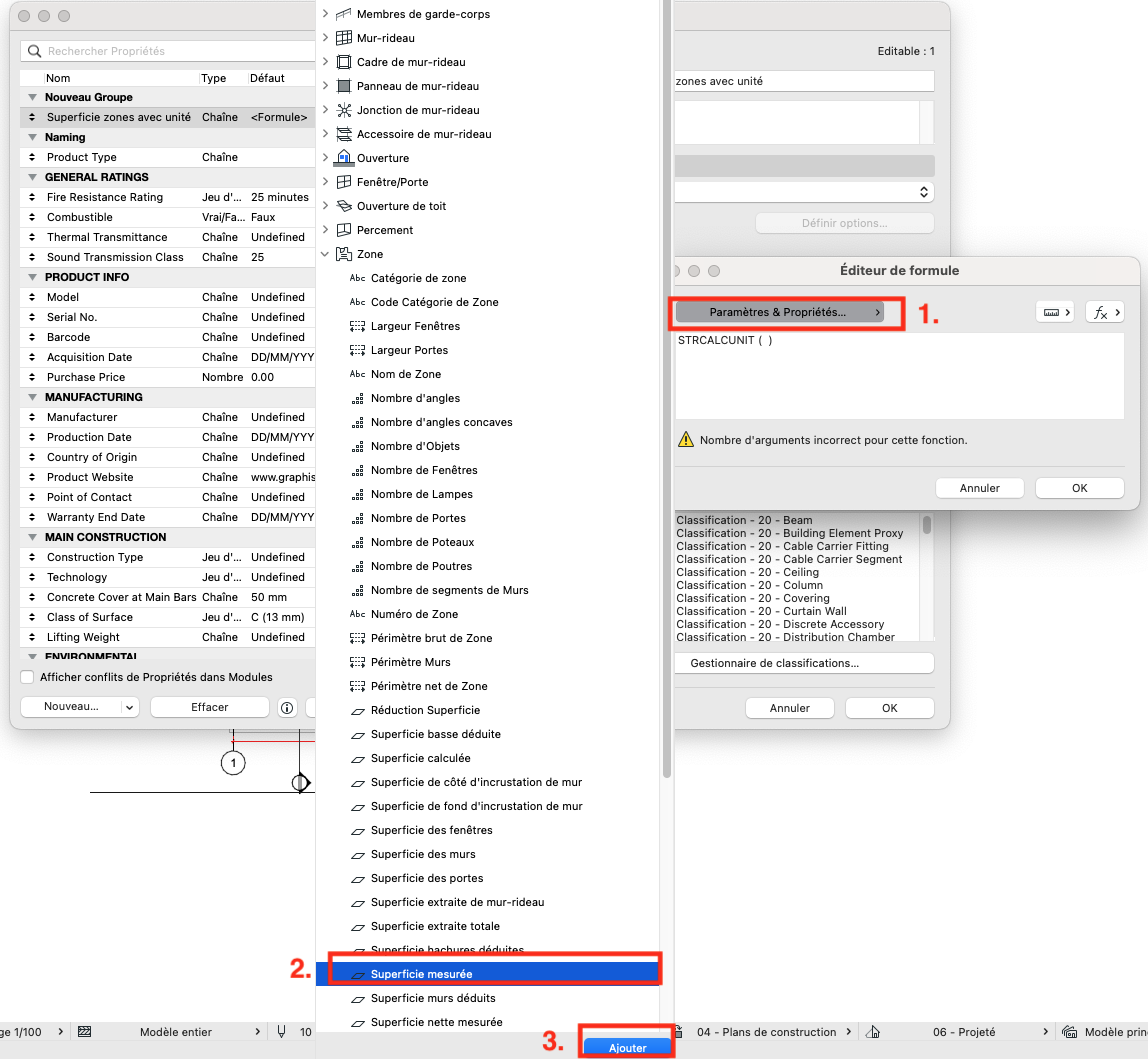The height and width of the screenshot is (1059, 1148).
Task: Click OK in the Éditeur de formule dialog
Action: coord(1079,488)
